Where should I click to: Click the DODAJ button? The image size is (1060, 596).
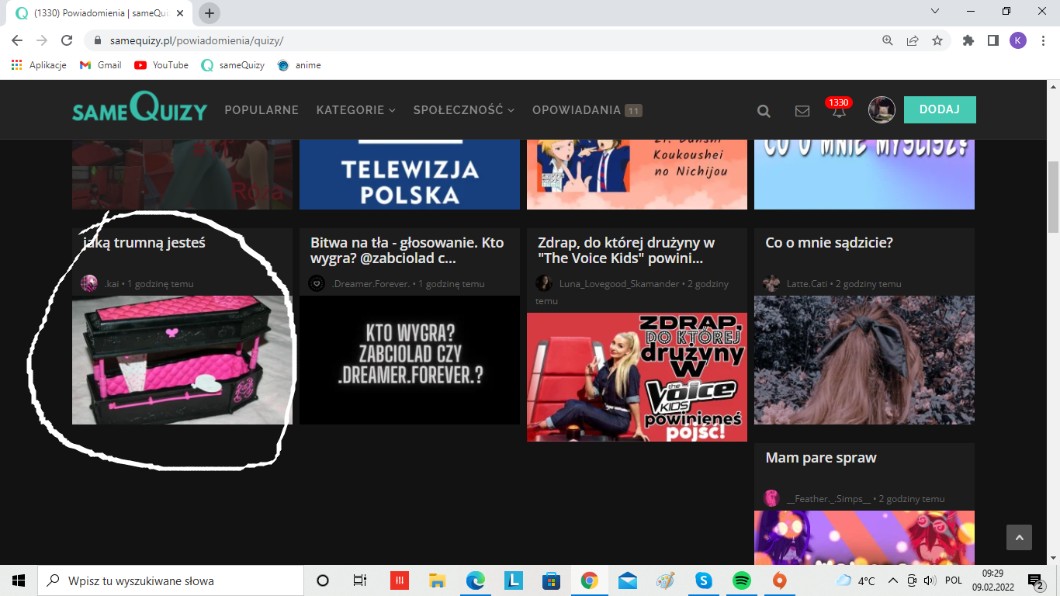[x=939, y=109]
